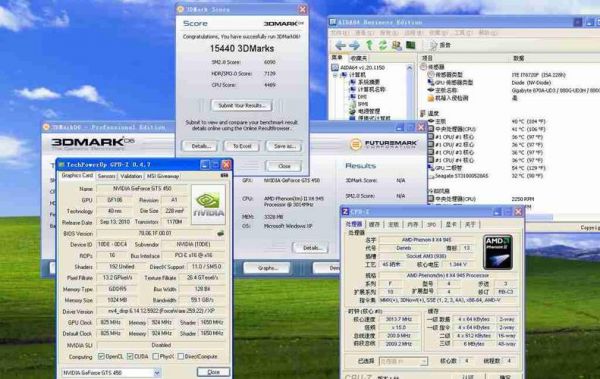Switch to the 缓存 tab in CPU-Z
Image resolution: width=600 pixels, height=379 pixels.
pyautogui.click(x=374, y=225)
